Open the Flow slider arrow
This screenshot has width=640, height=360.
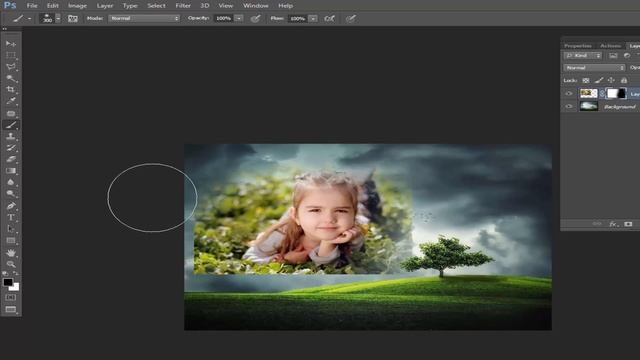tap(313, 18)
